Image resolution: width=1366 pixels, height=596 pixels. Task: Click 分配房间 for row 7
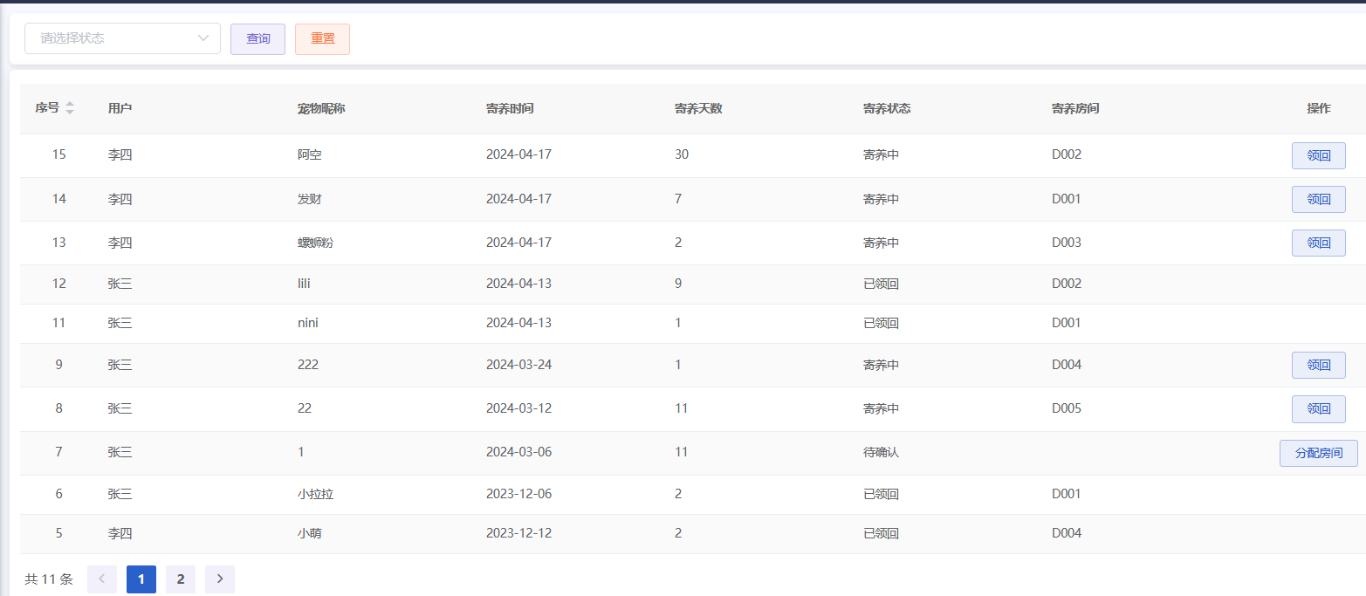1318,453
